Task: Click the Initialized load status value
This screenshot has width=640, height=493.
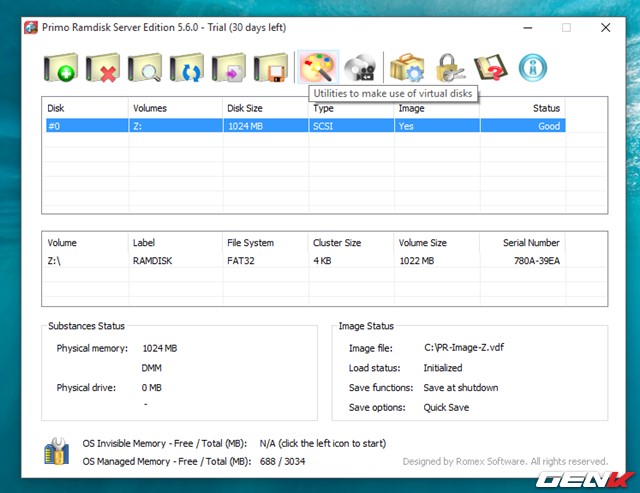Action: (x=443, y=368)
